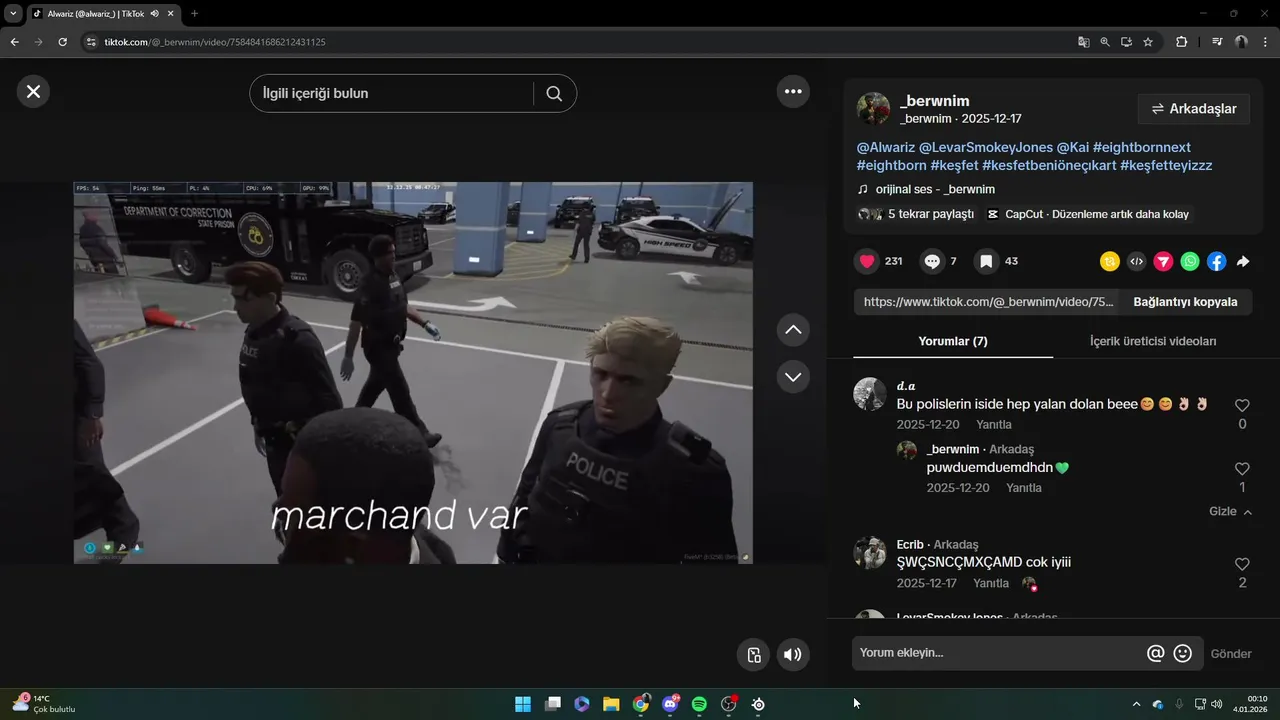The height and width of the screenshot is (720, 1280).
Task: Open more share options arrow
Action: (x=1243, y=261)
